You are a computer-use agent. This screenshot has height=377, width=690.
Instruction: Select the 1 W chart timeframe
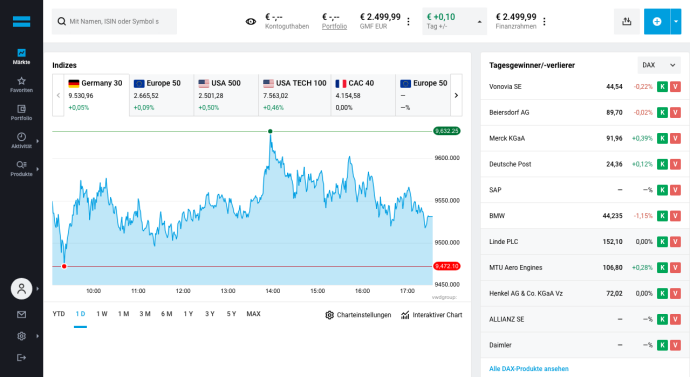click(102, 314)
